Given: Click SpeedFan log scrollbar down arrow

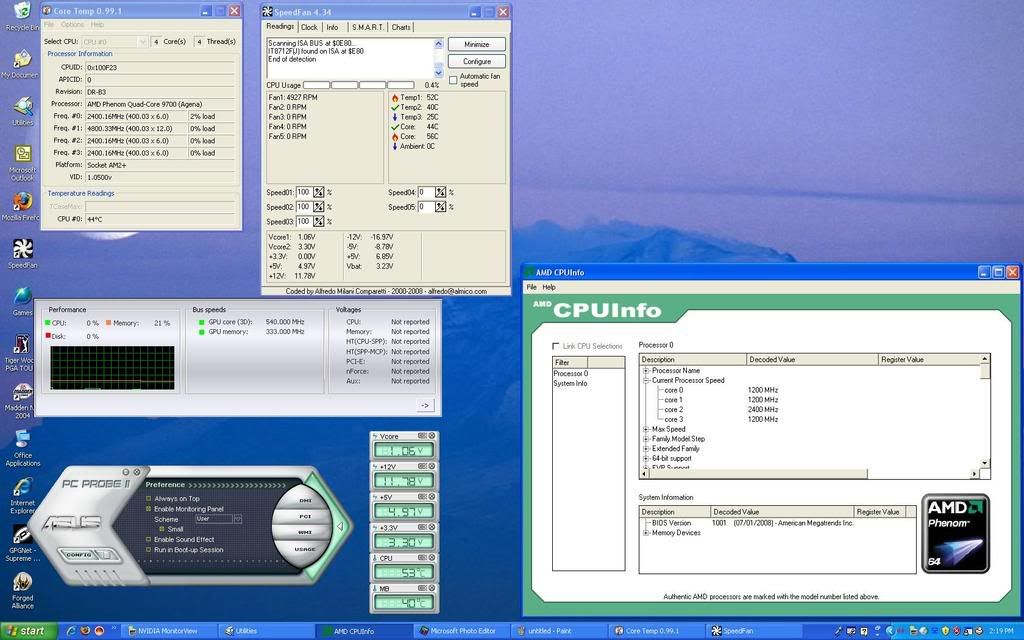Looking at the screenshot, I should pyautogui.click(x=438, y=73).
